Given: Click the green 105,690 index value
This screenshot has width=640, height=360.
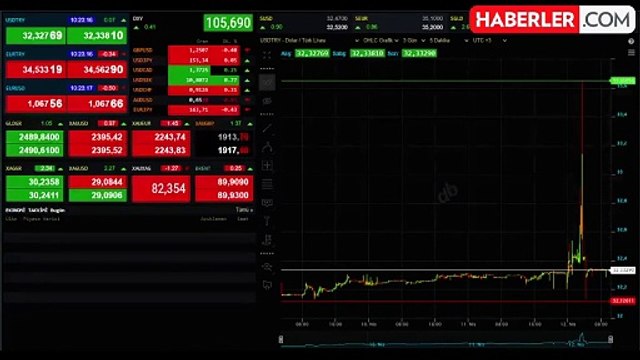Looking at the screenshot, I should (228, 23).
